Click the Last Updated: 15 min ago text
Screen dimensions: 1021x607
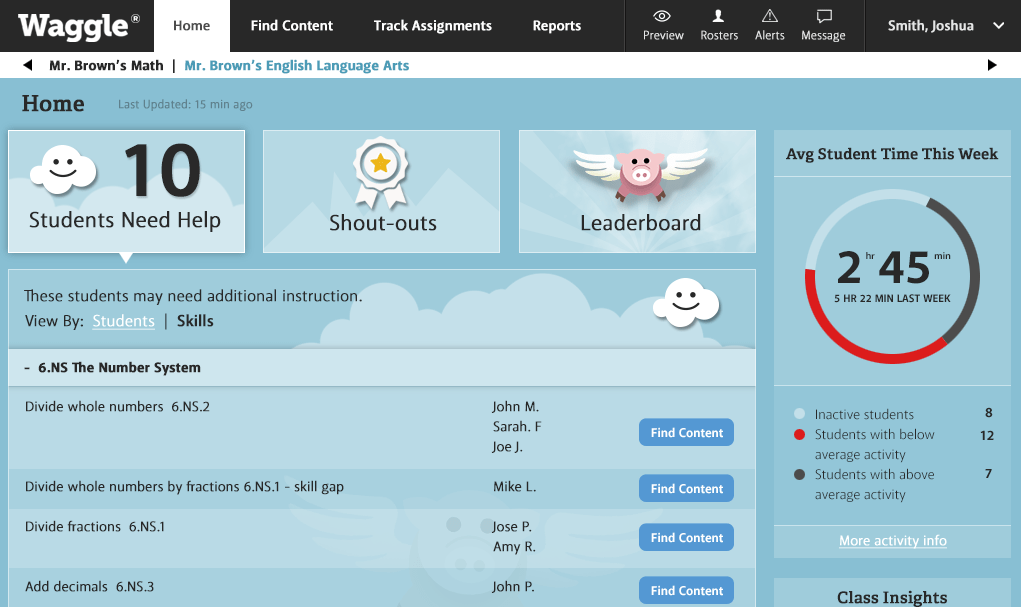pyautogui.click(x=185, y=104)
